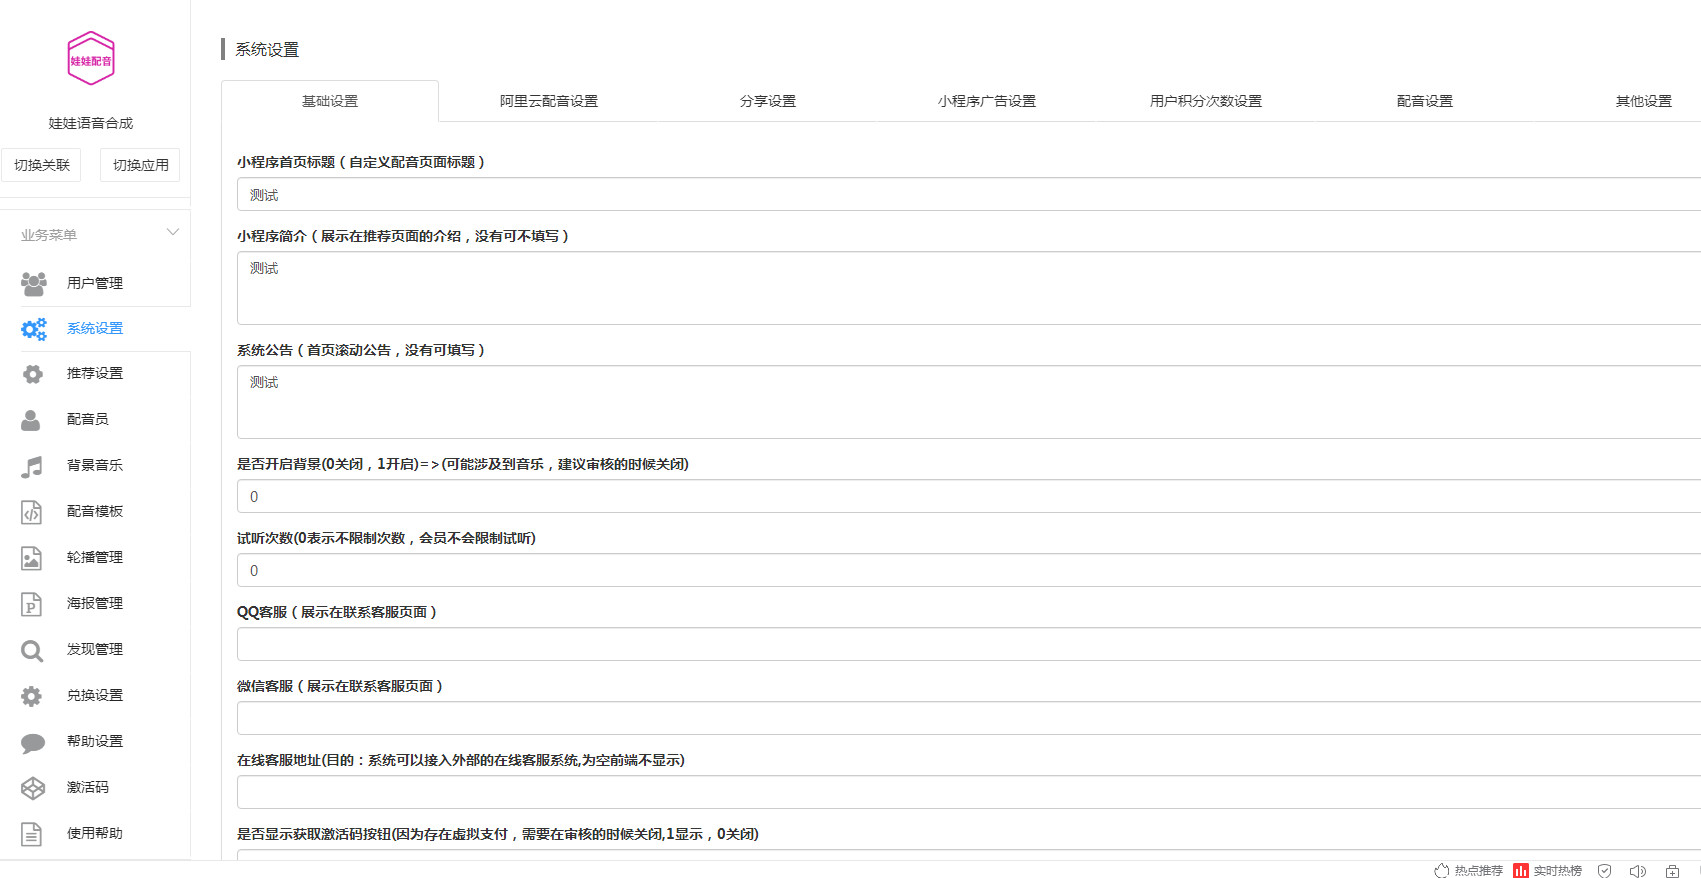
Task: Click the 背景音乐 music note icon
Action: [32, 466]
